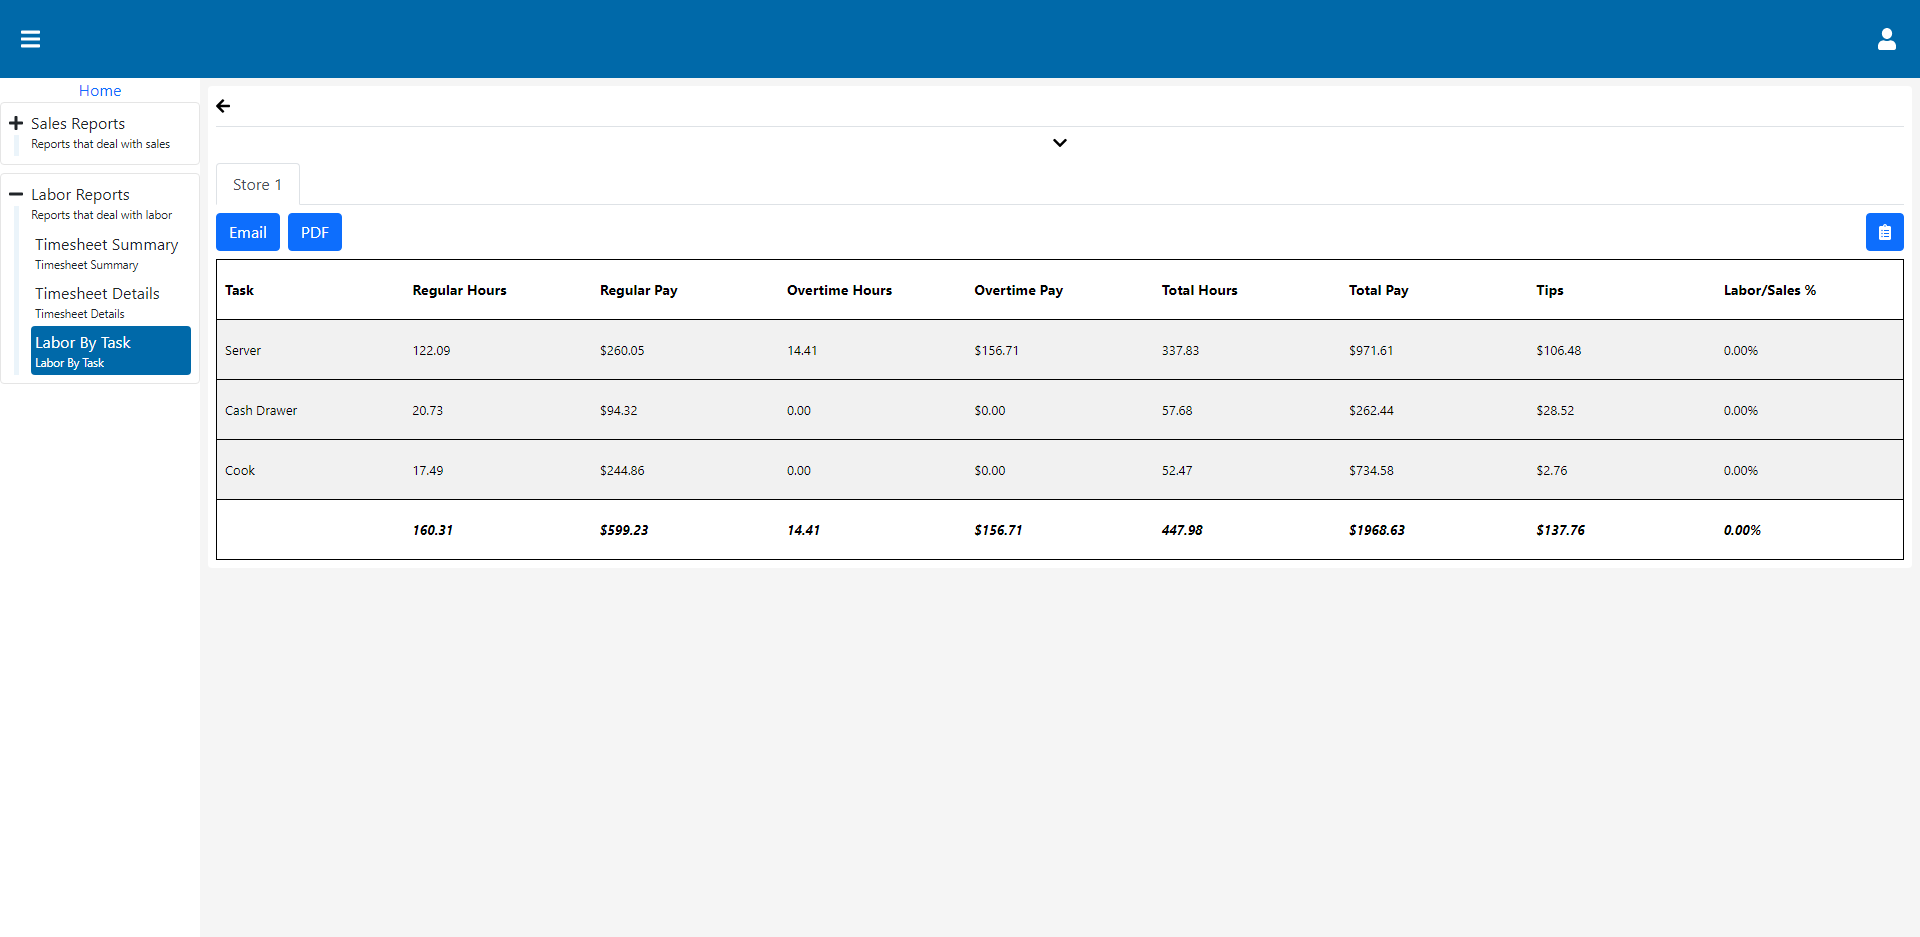Click the total tips $137.76
1920x937 pixels.
pos(1560,530)
